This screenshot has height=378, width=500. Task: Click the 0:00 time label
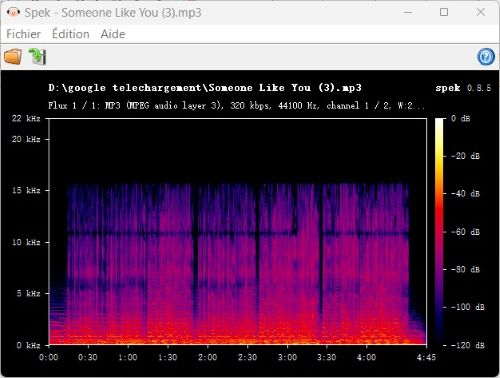click(x=49, y=357)
